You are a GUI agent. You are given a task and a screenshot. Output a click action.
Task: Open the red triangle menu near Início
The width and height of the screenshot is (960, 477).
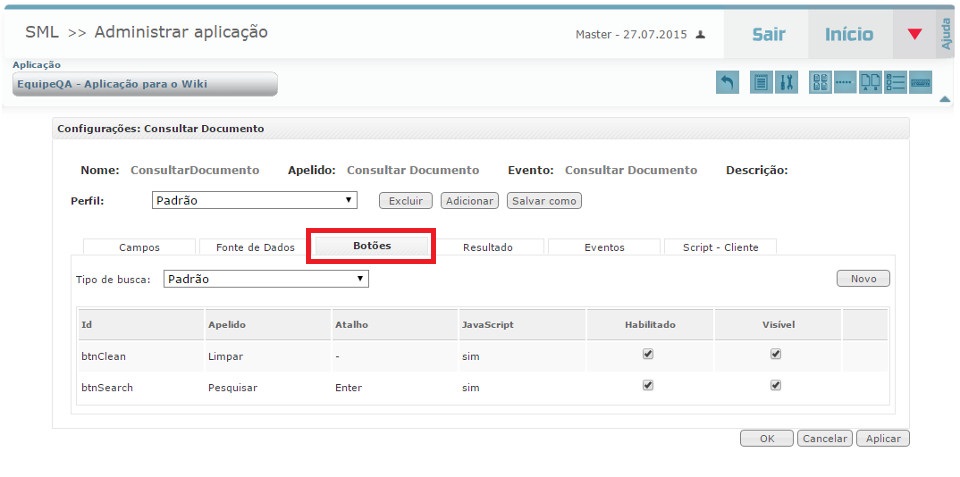pos(914,35)
